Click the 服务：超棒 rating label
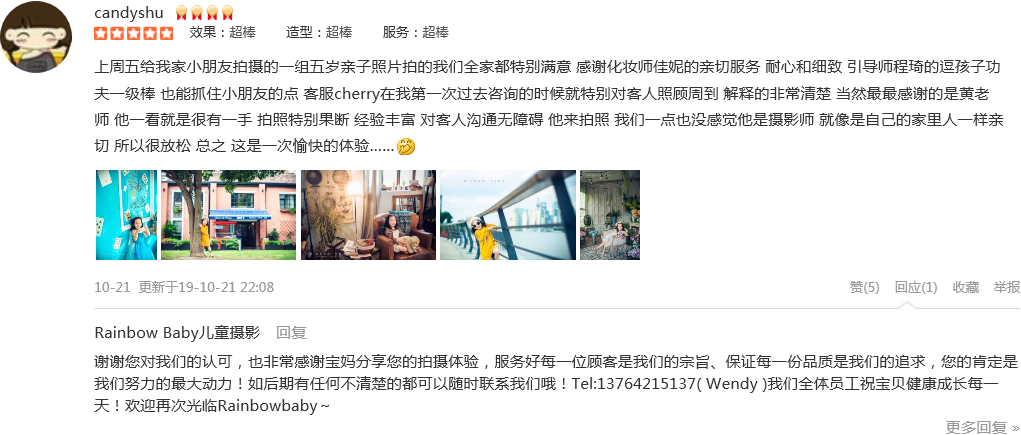 click(x=415, y=33)
